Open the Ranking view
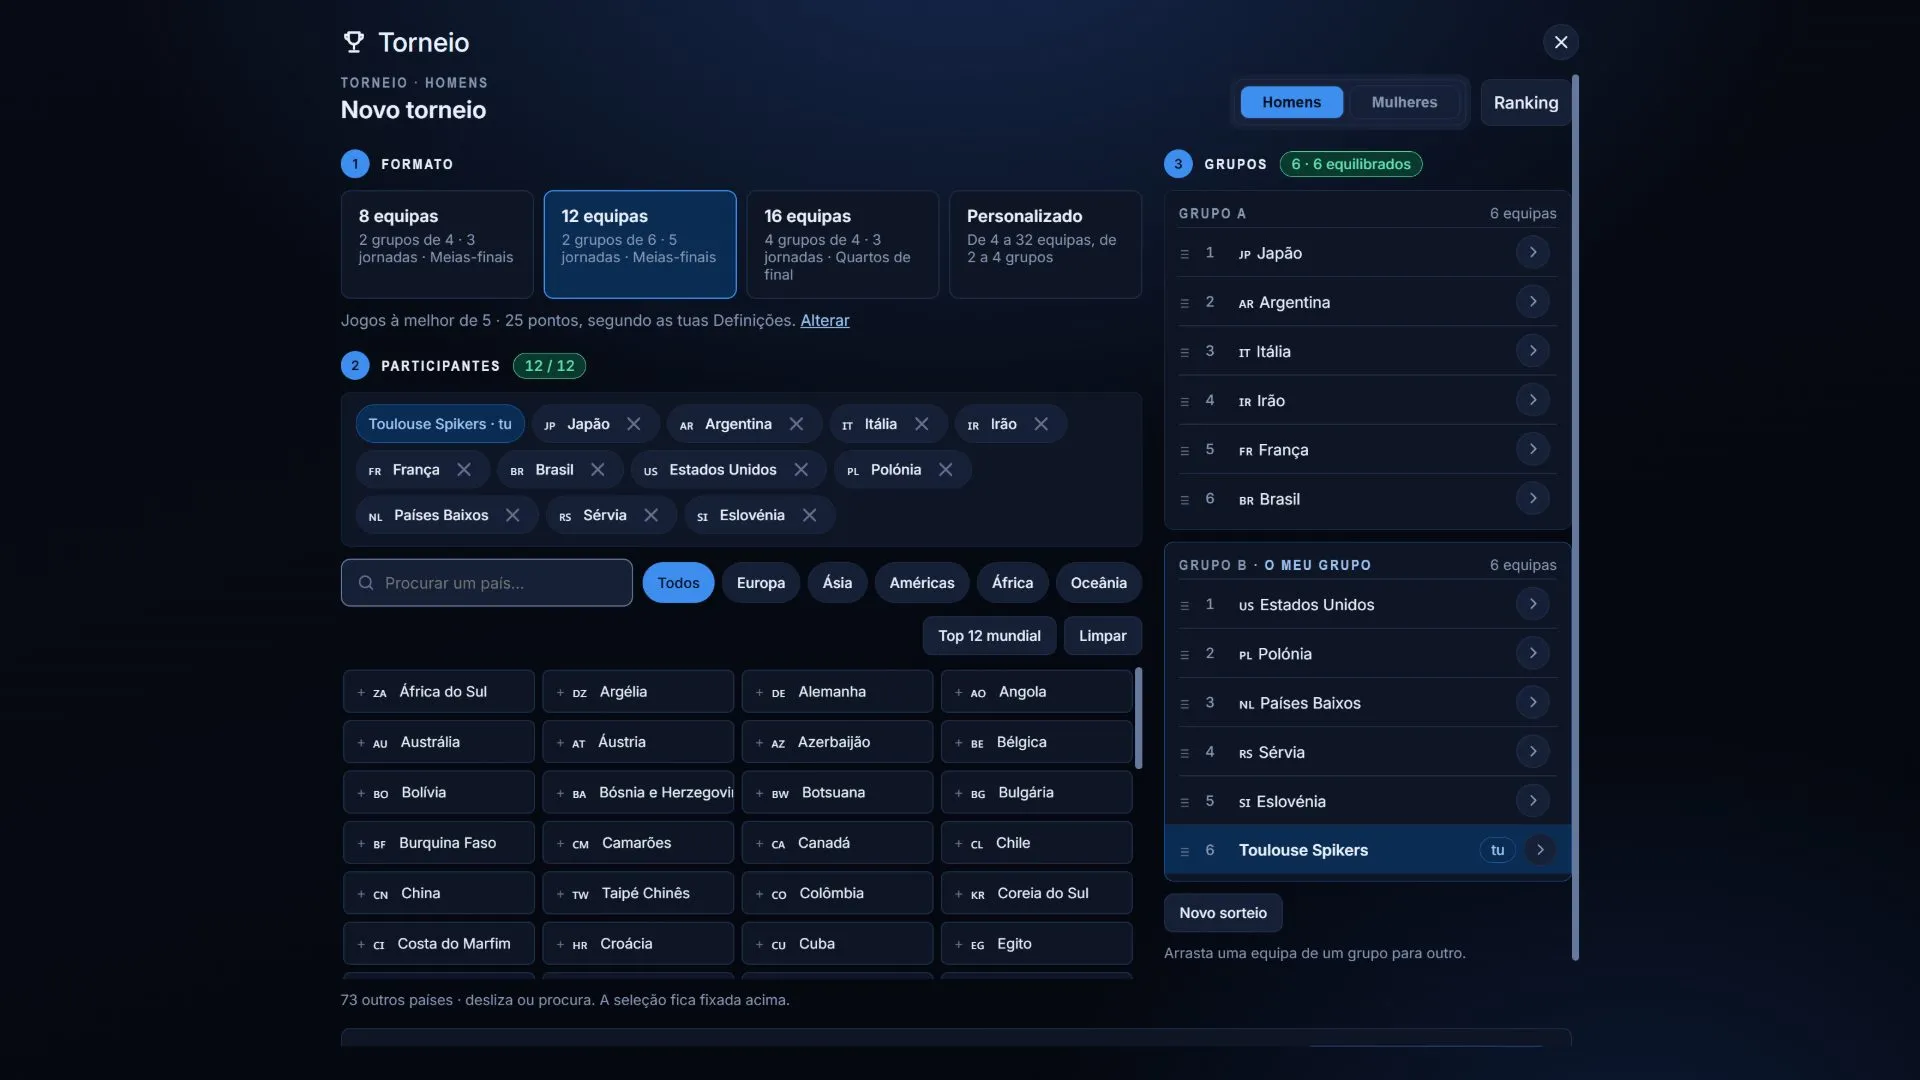Screen dimensions: 1920x1080 pyautogui.click(x=1525, y=102)
